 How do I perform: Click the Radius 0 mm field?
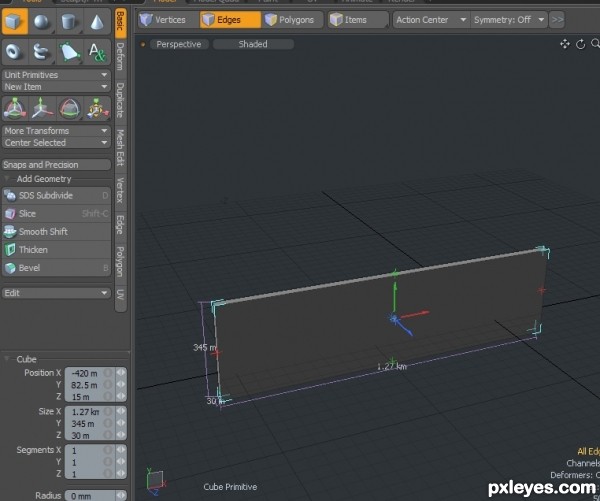tap(90, 496)
